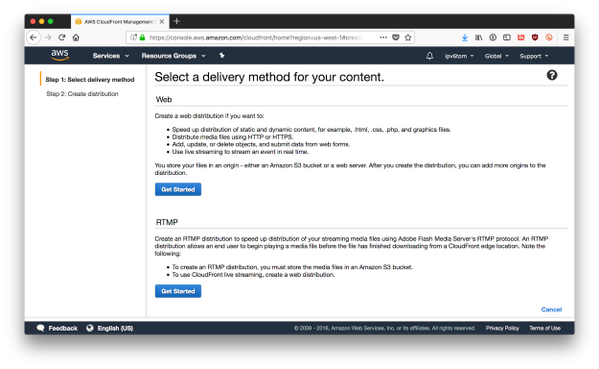Open the page actions three-dots icon
Image resolution: width=599 pixels, height=369 pixels.
pos(383,37)
